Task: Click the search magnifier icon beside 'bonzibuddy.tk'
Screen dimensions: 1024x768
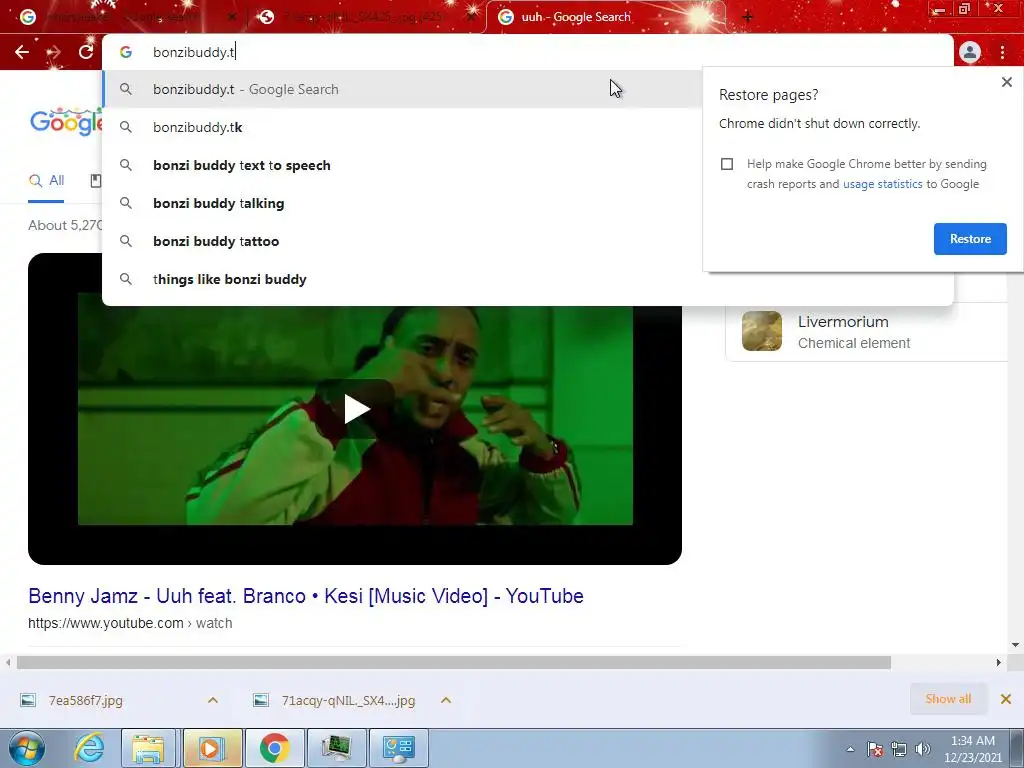Action: click(126, 127)
